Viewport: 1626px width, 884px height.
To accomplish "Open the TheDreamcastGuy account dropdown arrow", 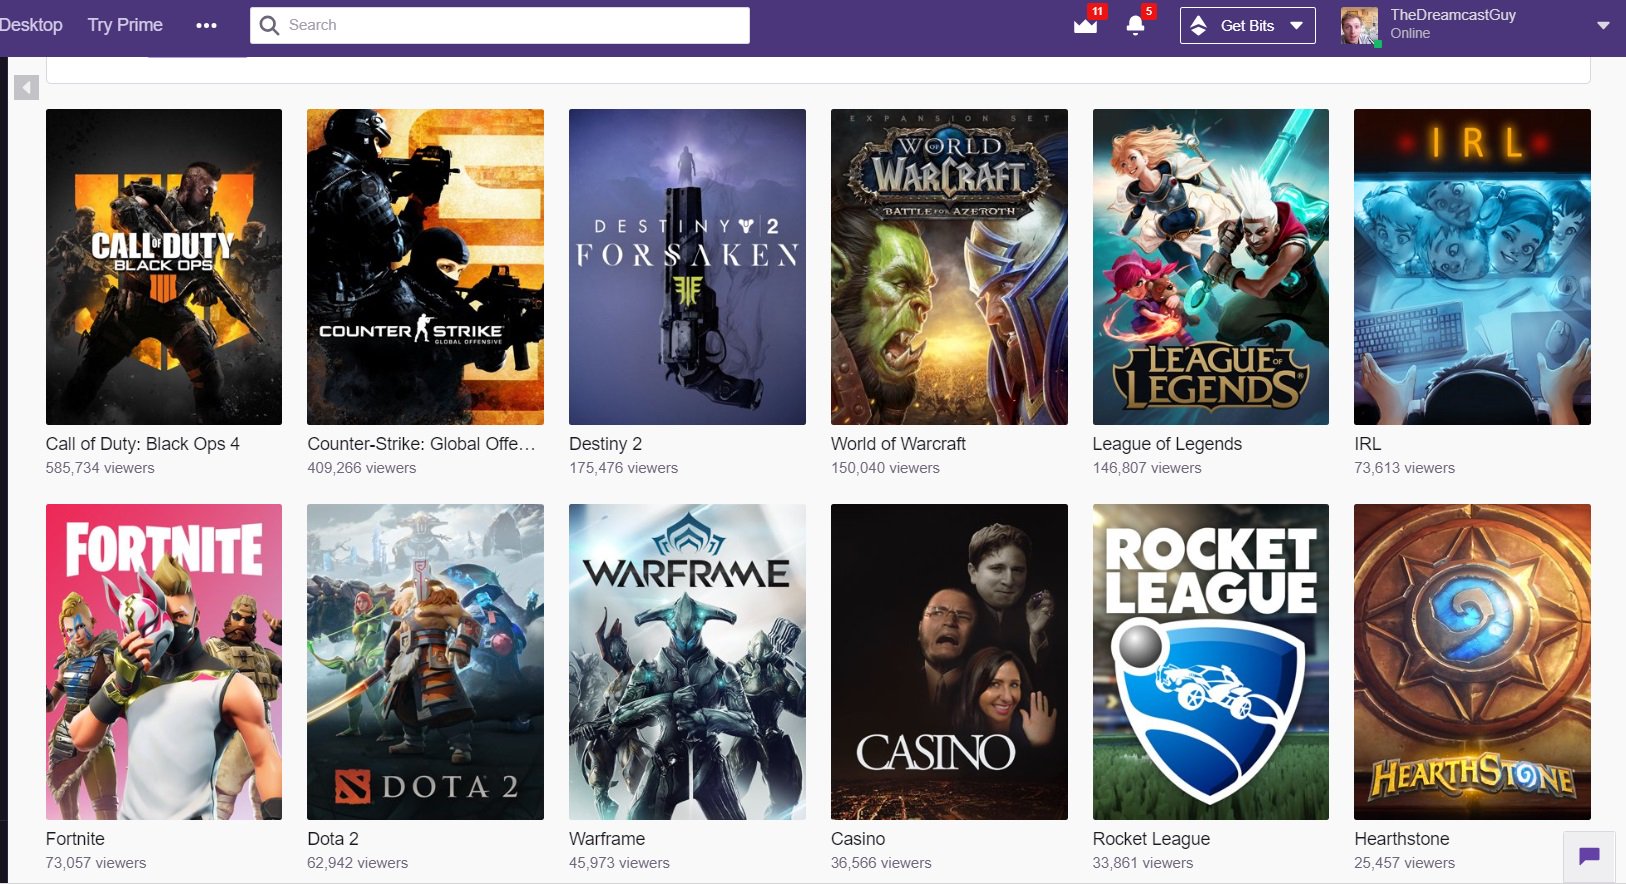I will pos(1603,26).
